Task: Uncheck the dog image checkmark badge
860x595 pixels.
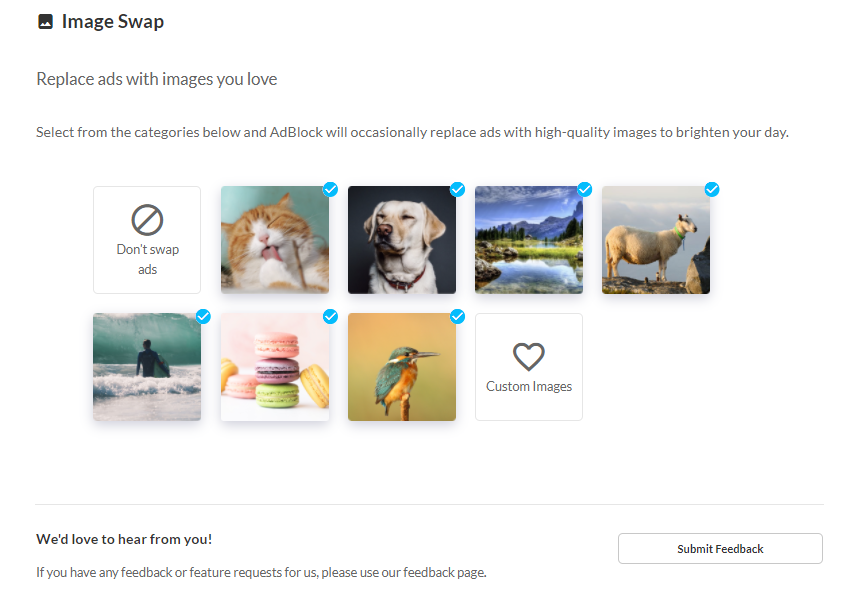Action: coord(457,189)
